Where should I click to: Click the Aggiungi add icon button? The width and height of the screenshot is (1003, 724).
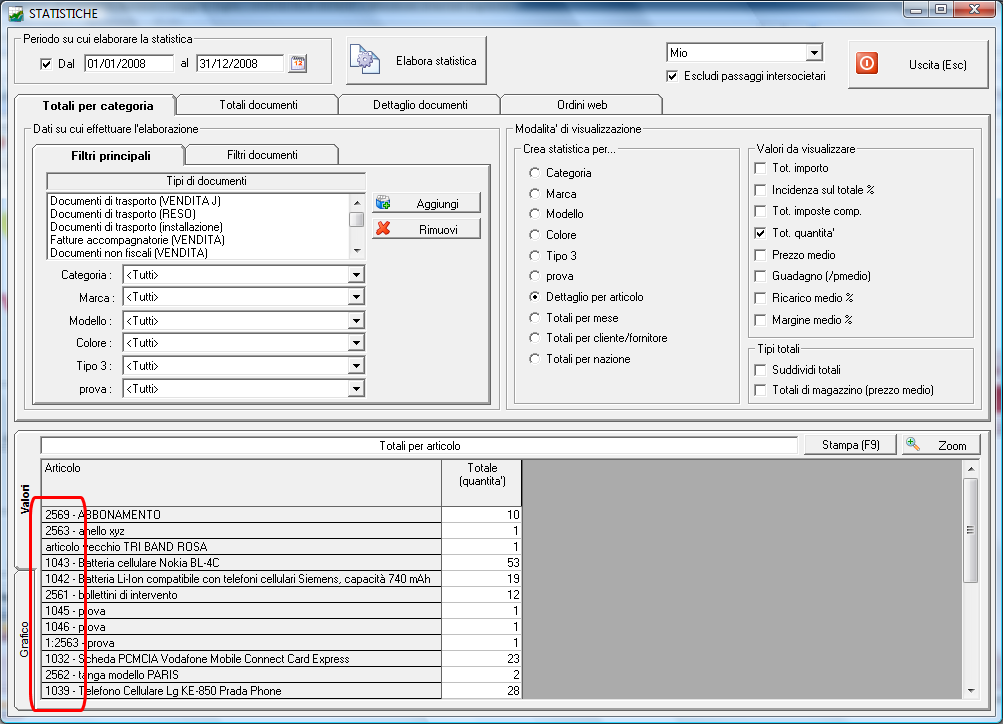click(383, 203)
